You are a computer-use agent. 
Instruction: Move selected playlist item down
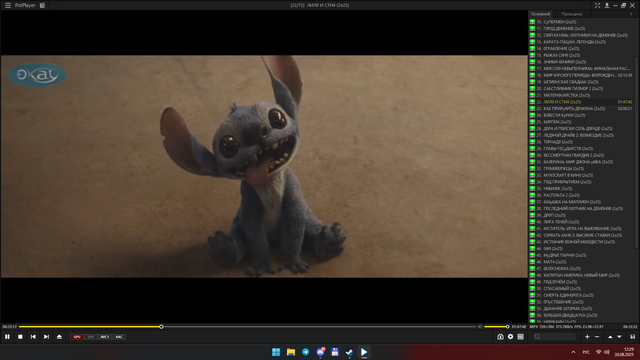point(620,337)
